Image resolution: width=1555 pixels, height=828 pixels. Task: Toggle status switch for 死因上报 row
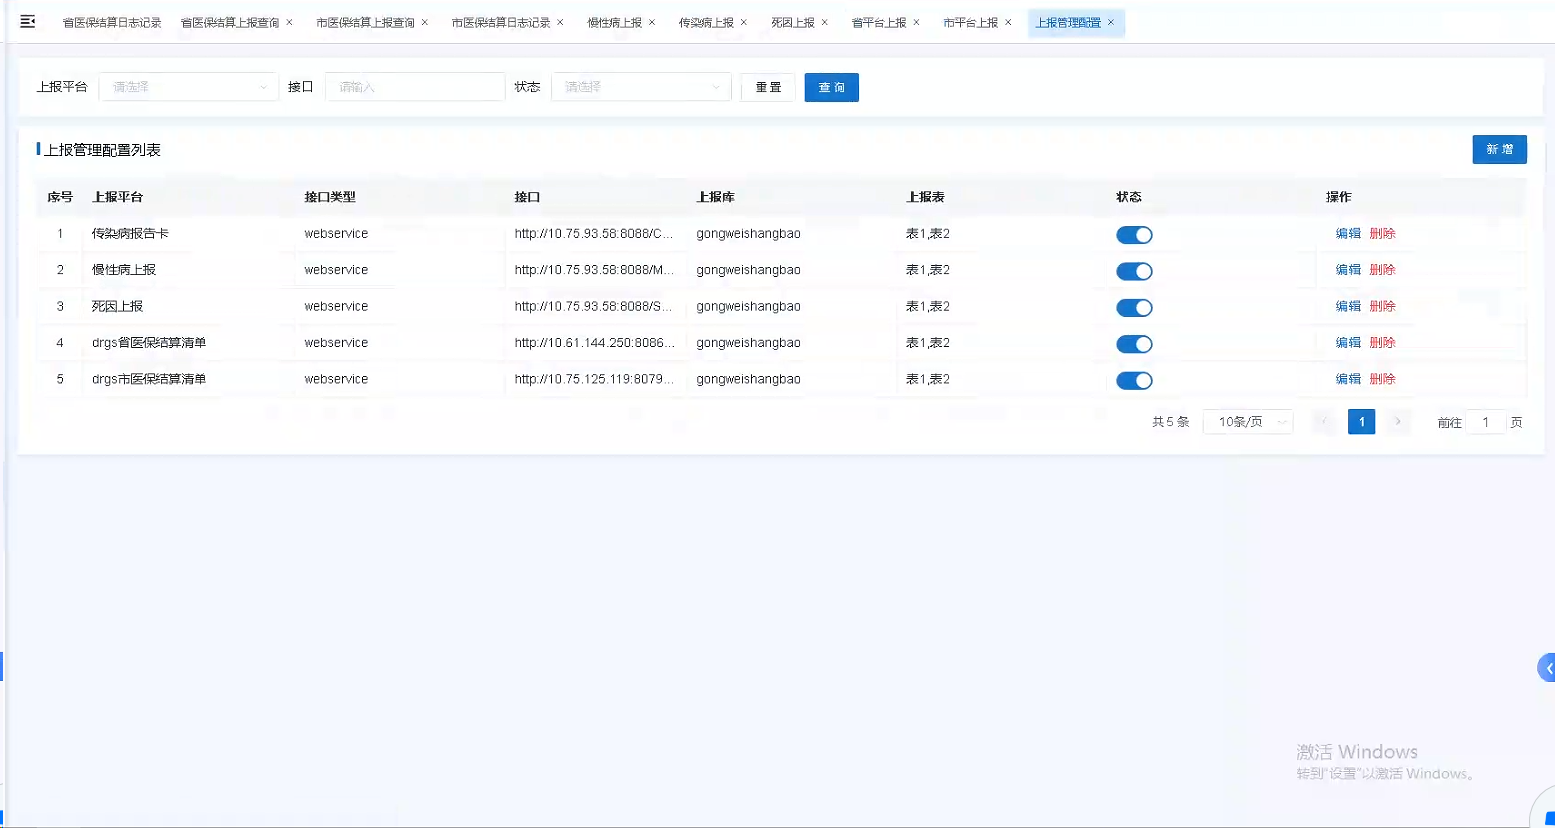point(1134,308)
